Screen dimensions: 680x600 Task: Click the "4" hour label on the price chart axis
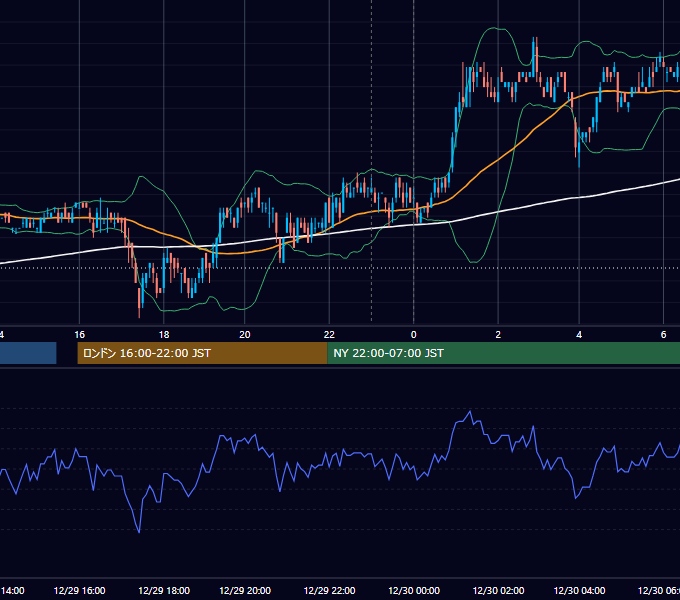click(579, 335)
